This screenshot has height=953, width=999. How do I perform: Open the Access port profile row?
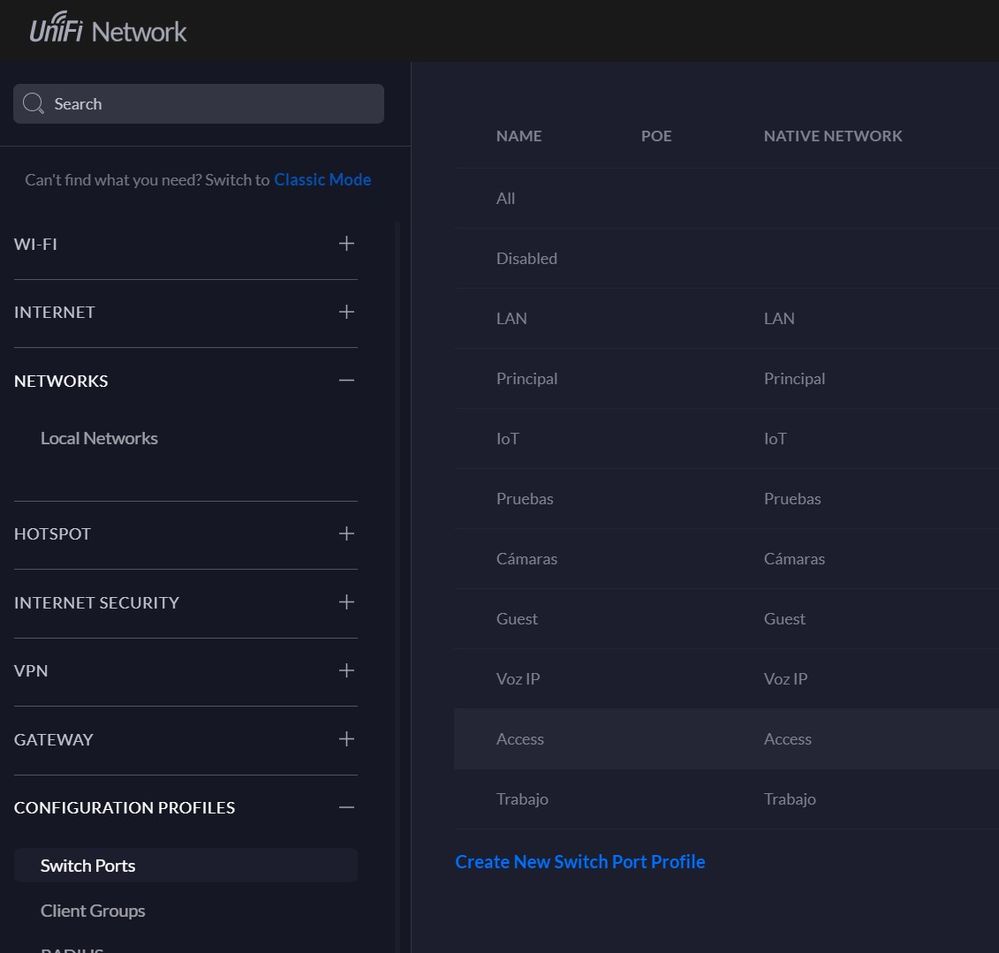(x=520, y=739)
